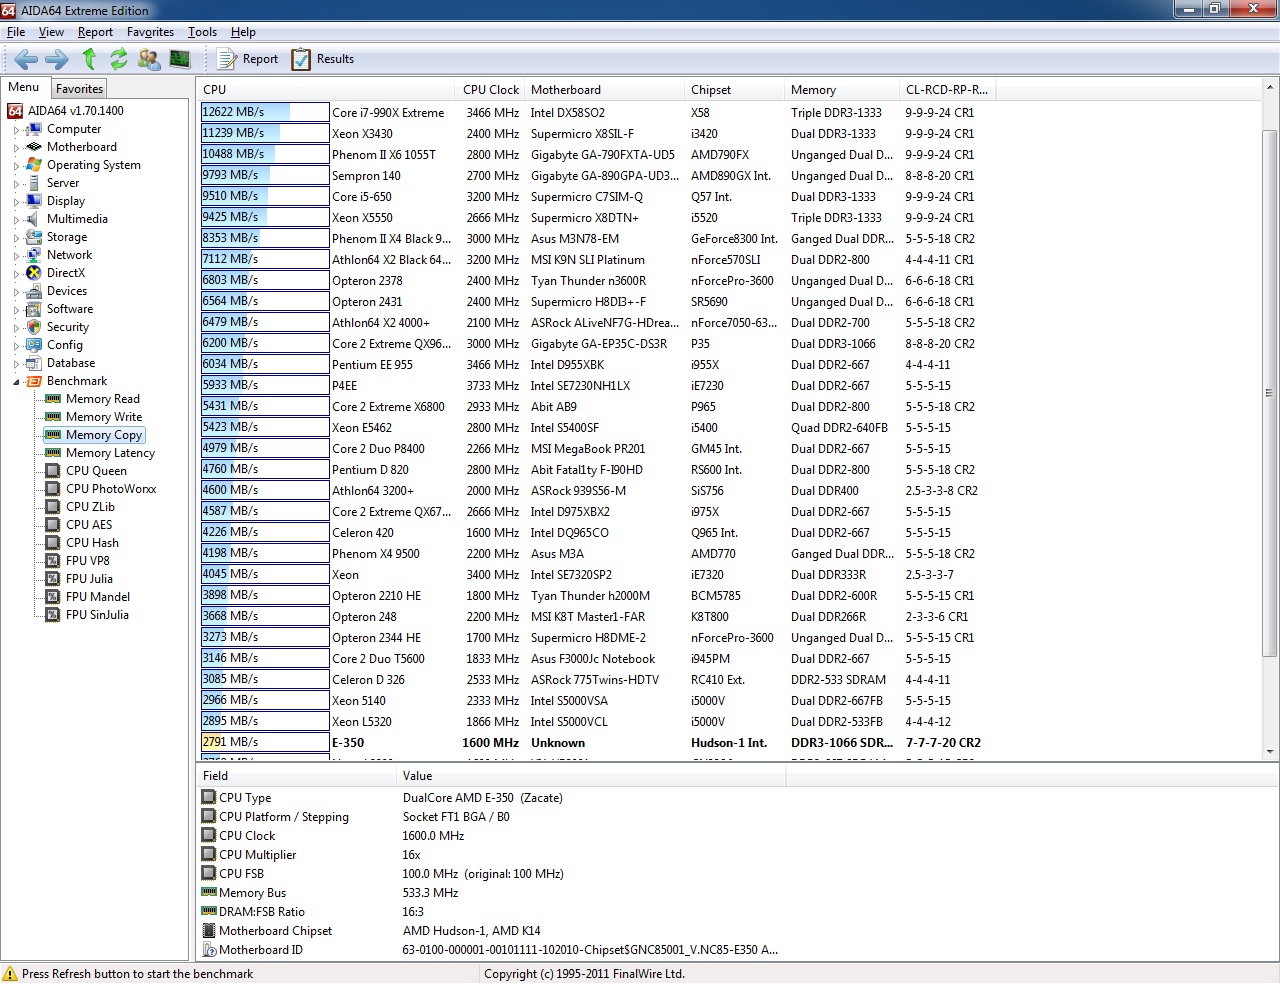Click the Display icon in the tree
The image size is (1280, 984).
(34, 201)
